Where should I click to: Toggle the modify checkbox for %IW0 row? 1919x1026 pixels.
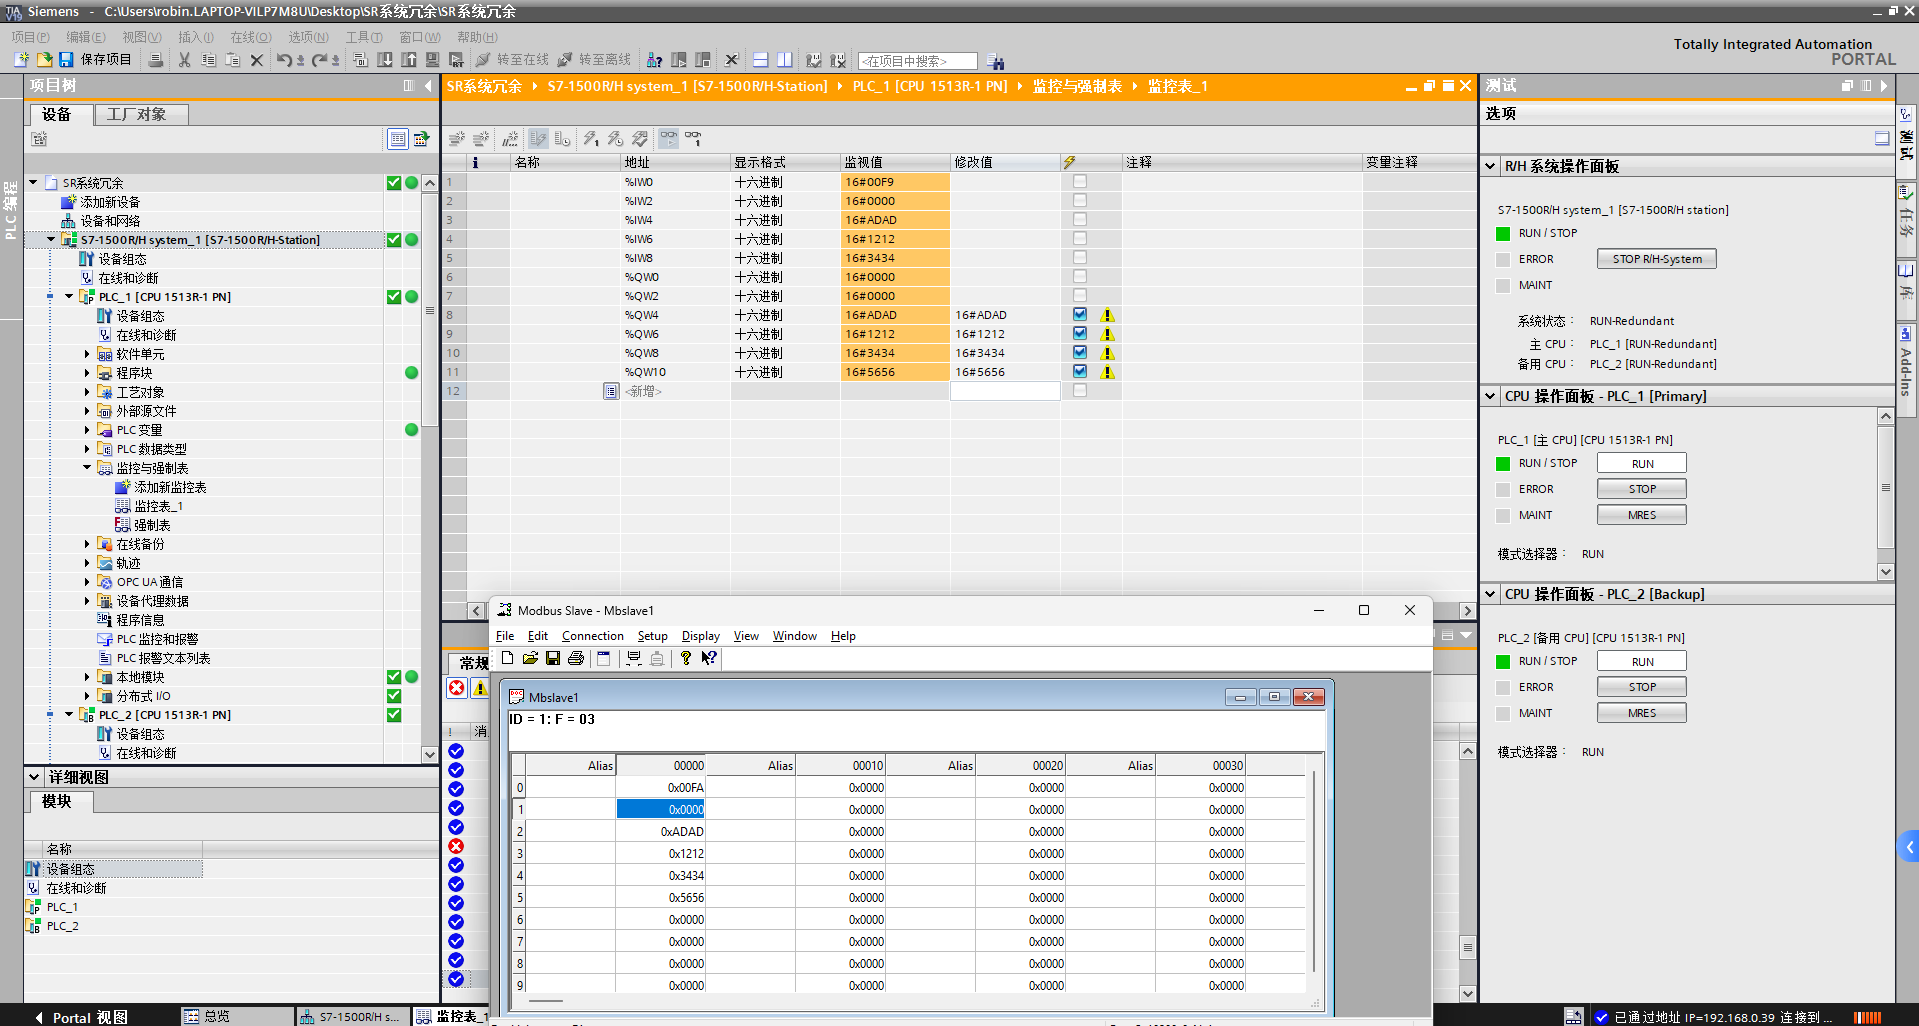pyautogui.click(x=1080, y=181)
